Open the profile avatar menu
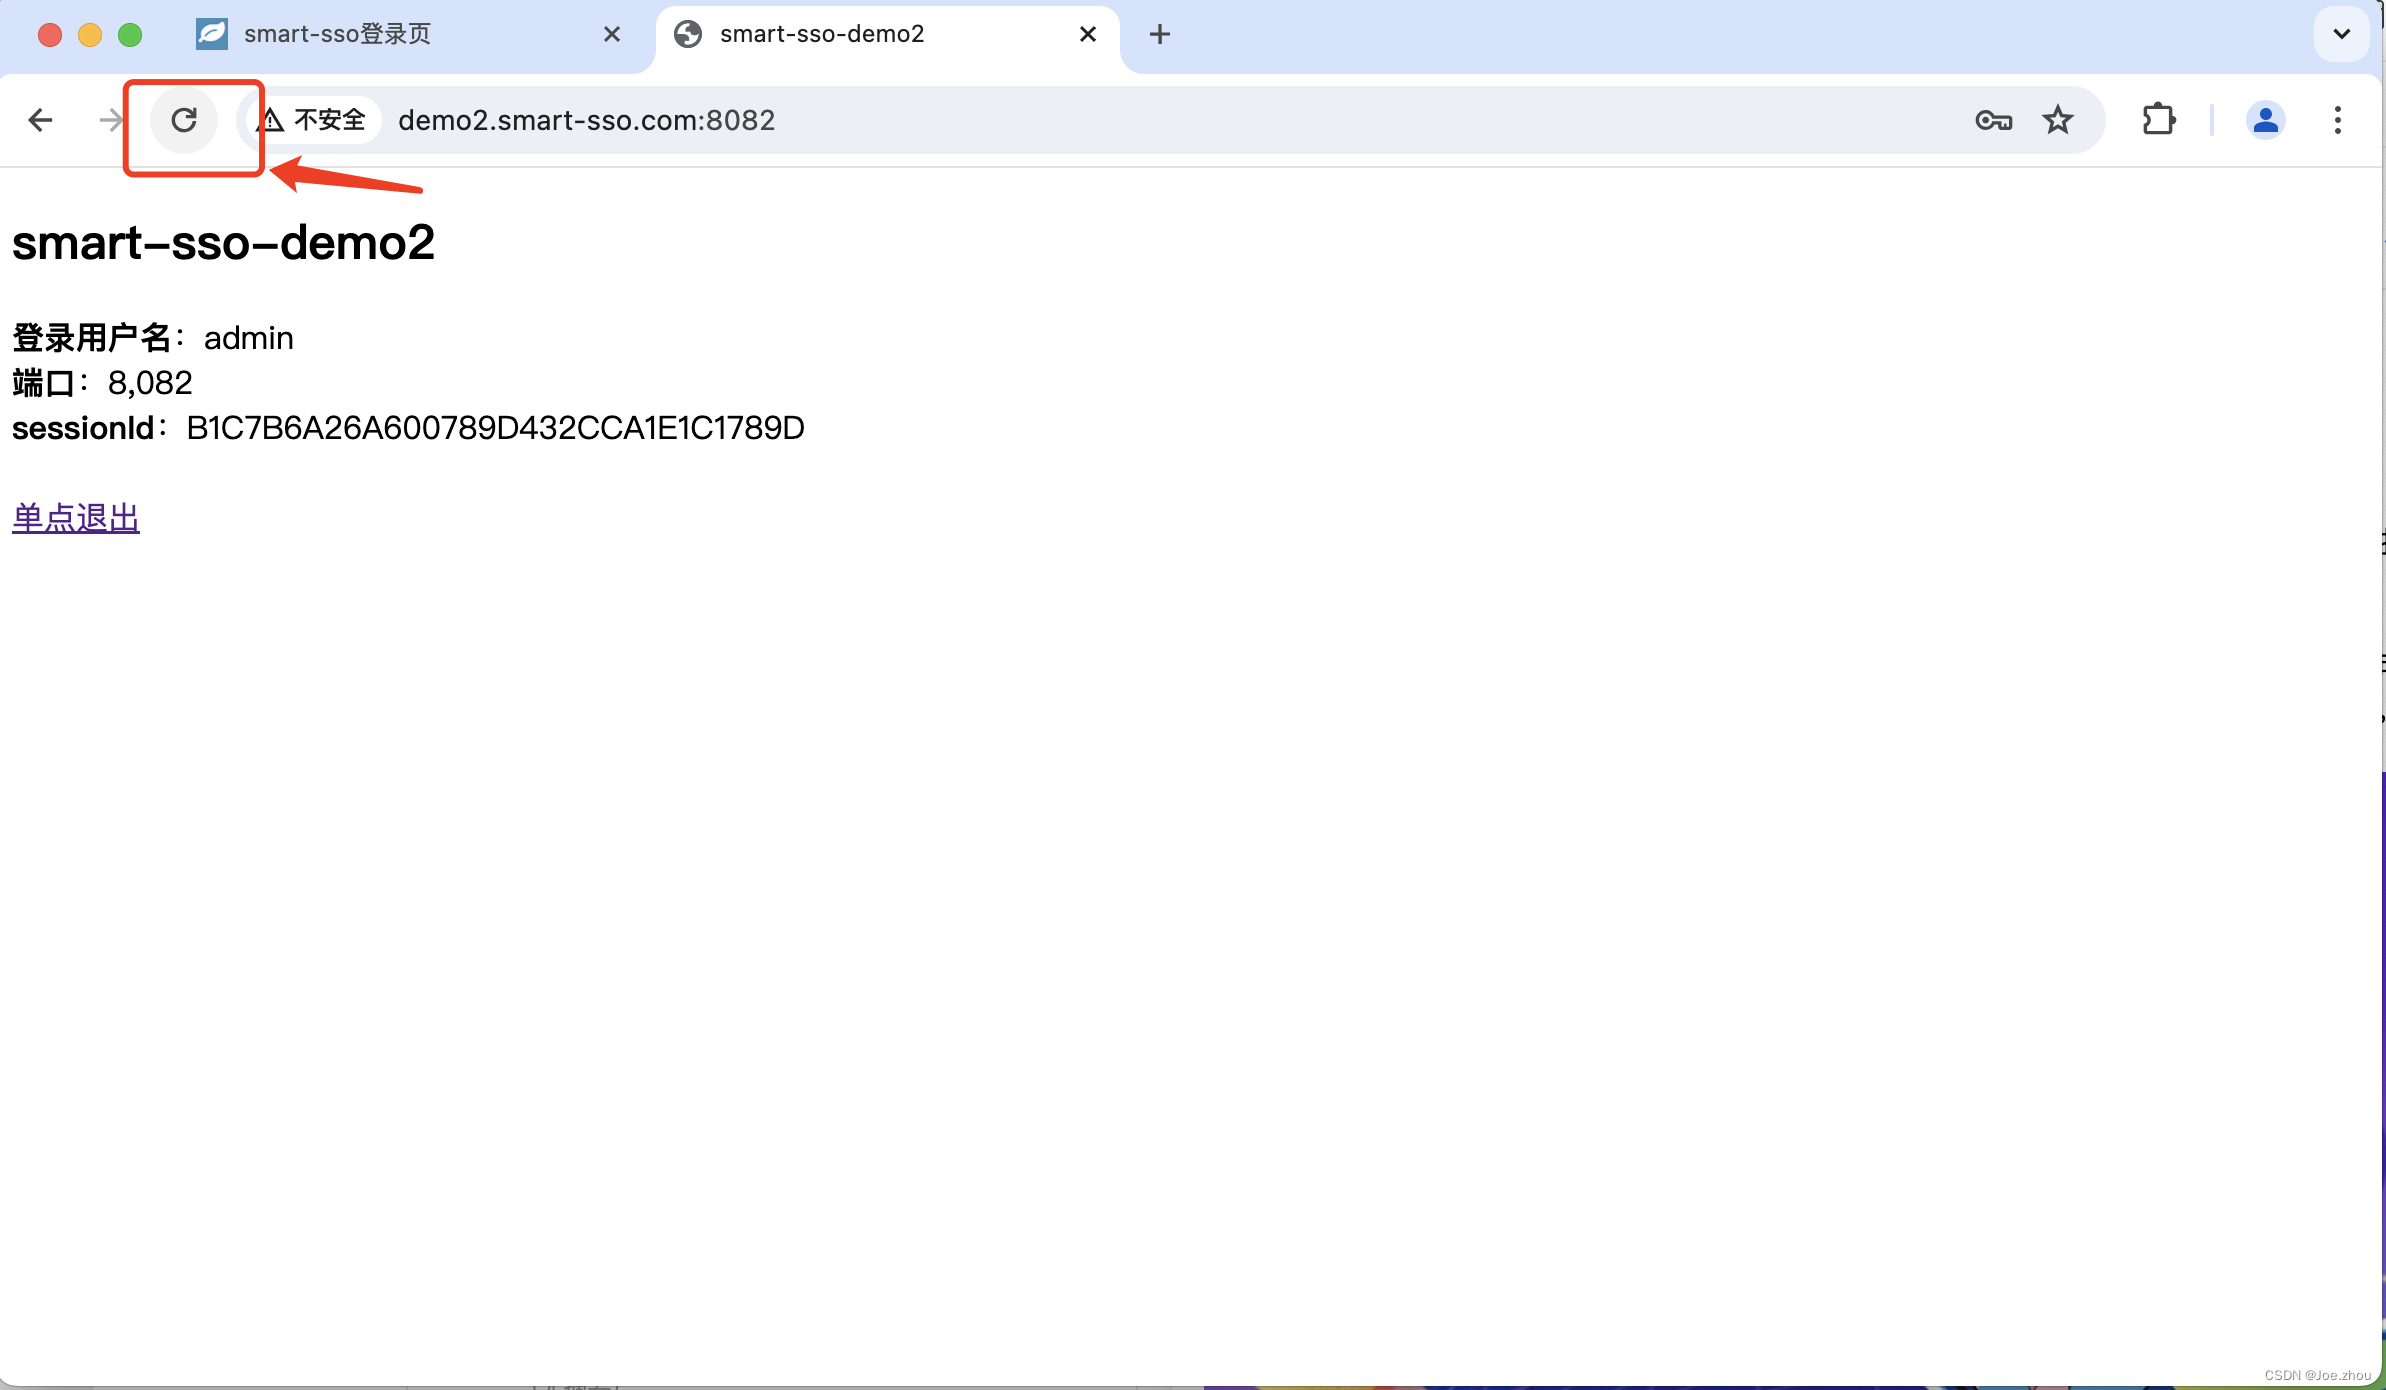Screen dimensions: 2386x1390 [2265, 121]
